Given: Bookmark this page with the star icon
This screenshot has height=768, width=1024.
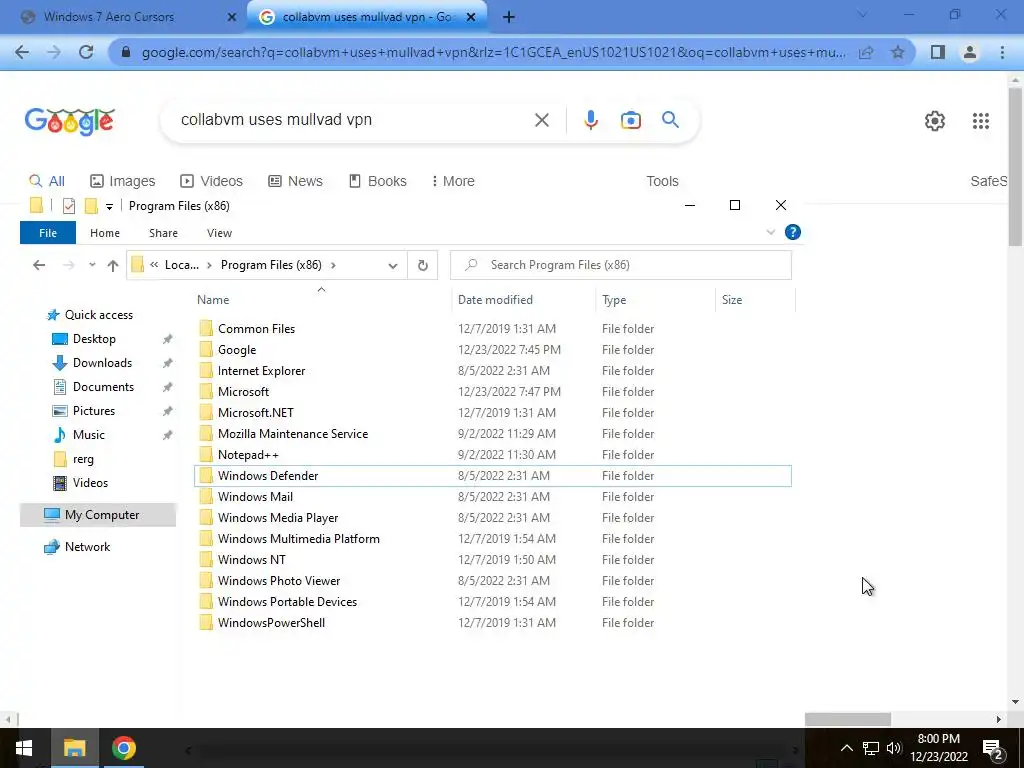Looking at the screenshot, I should (x=898, y=52).
